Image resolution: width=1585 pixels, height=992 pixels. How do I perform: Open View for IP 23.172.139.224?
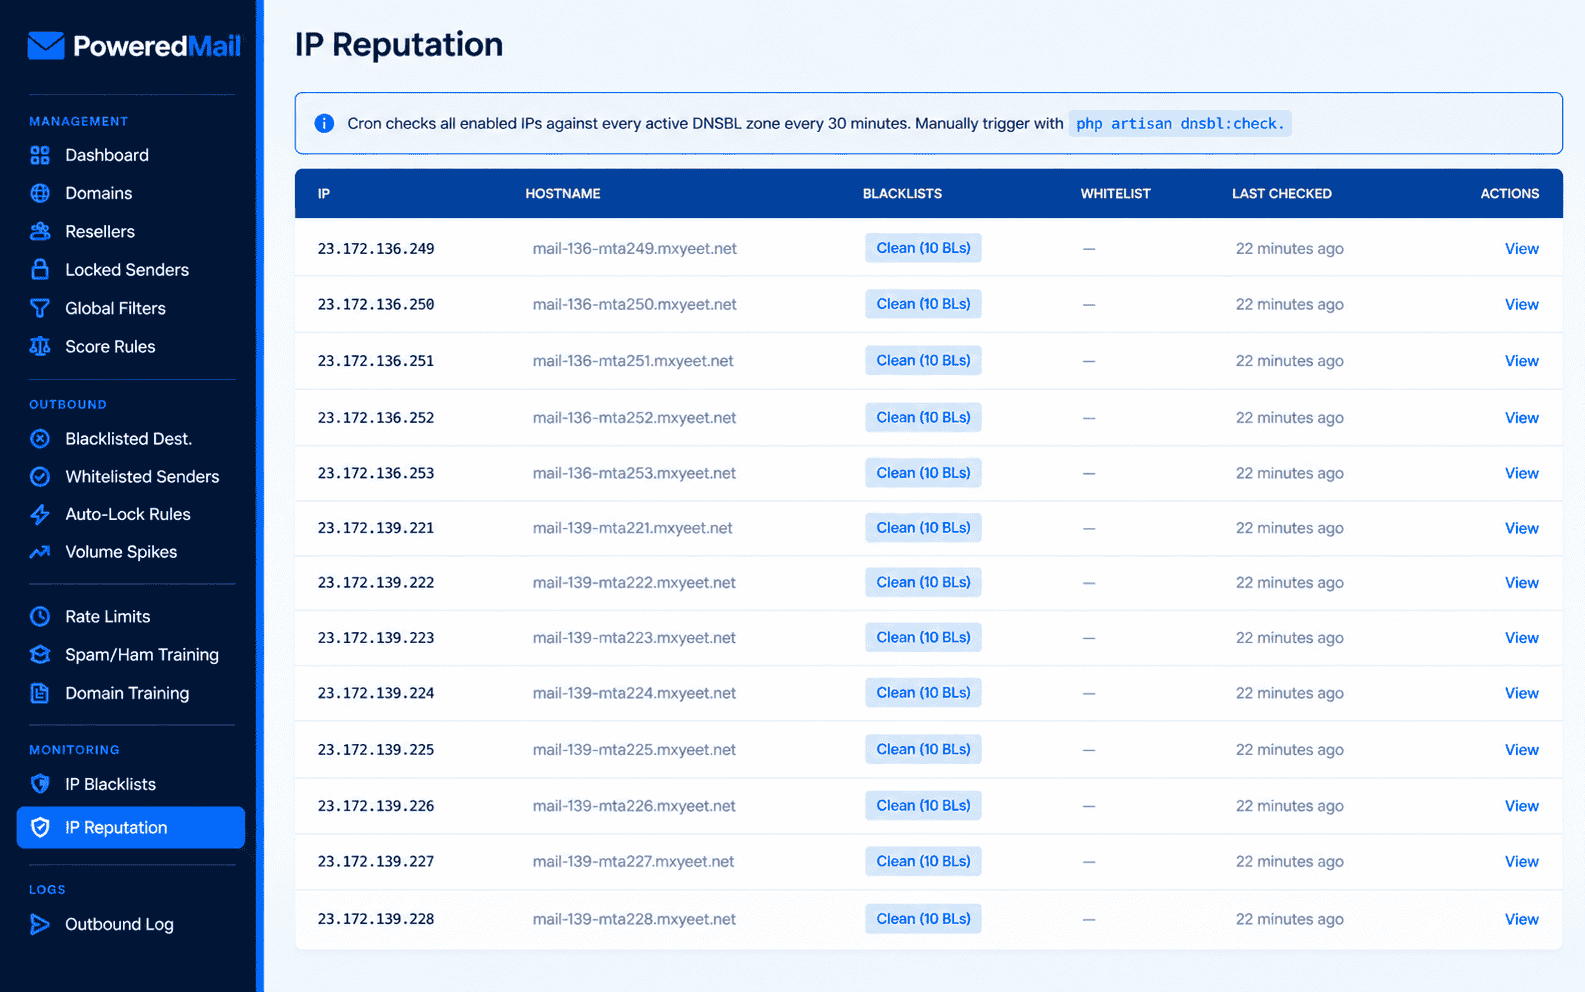click(x=1521, y=693)
